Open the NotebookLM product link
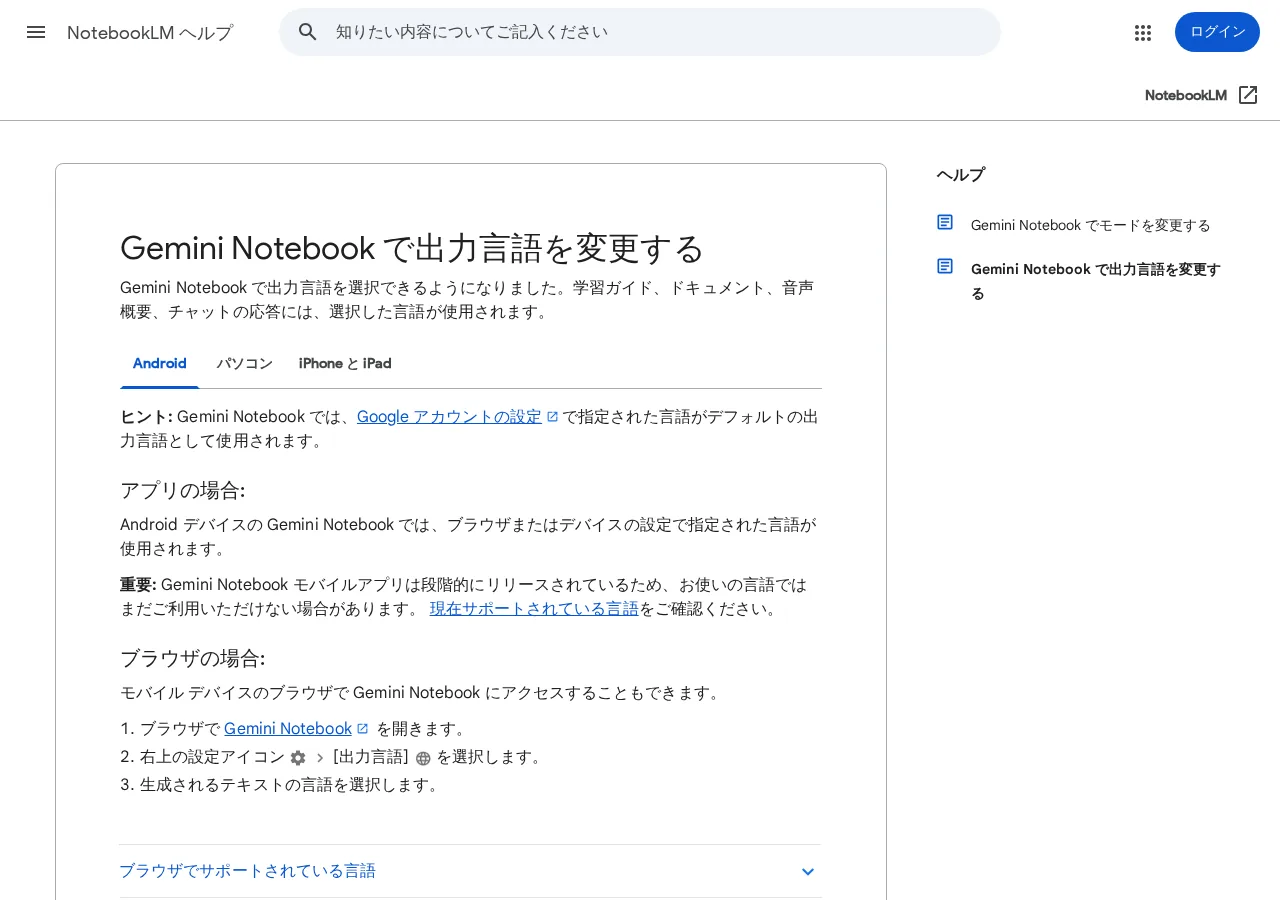 1186,95
